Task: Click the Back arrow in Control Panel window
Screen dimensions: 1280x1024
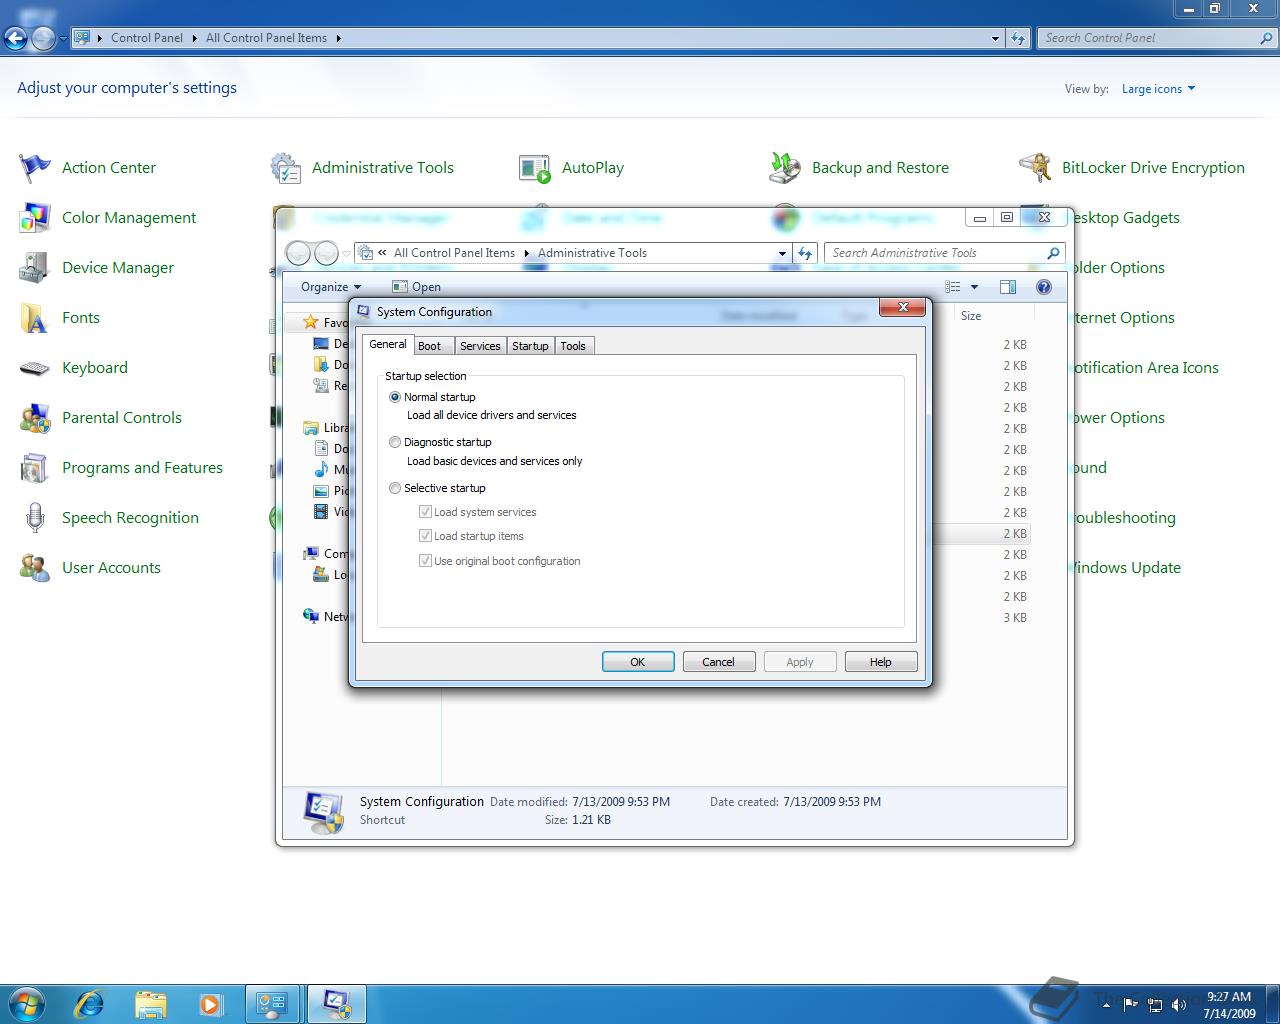Action: 15,38
